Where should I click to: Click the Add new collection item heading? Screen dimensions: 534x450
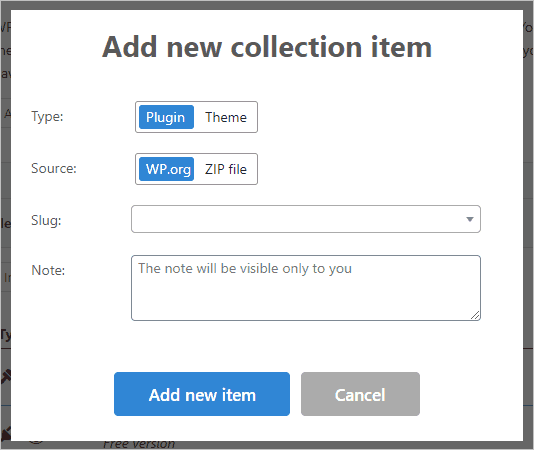[267, 47]
